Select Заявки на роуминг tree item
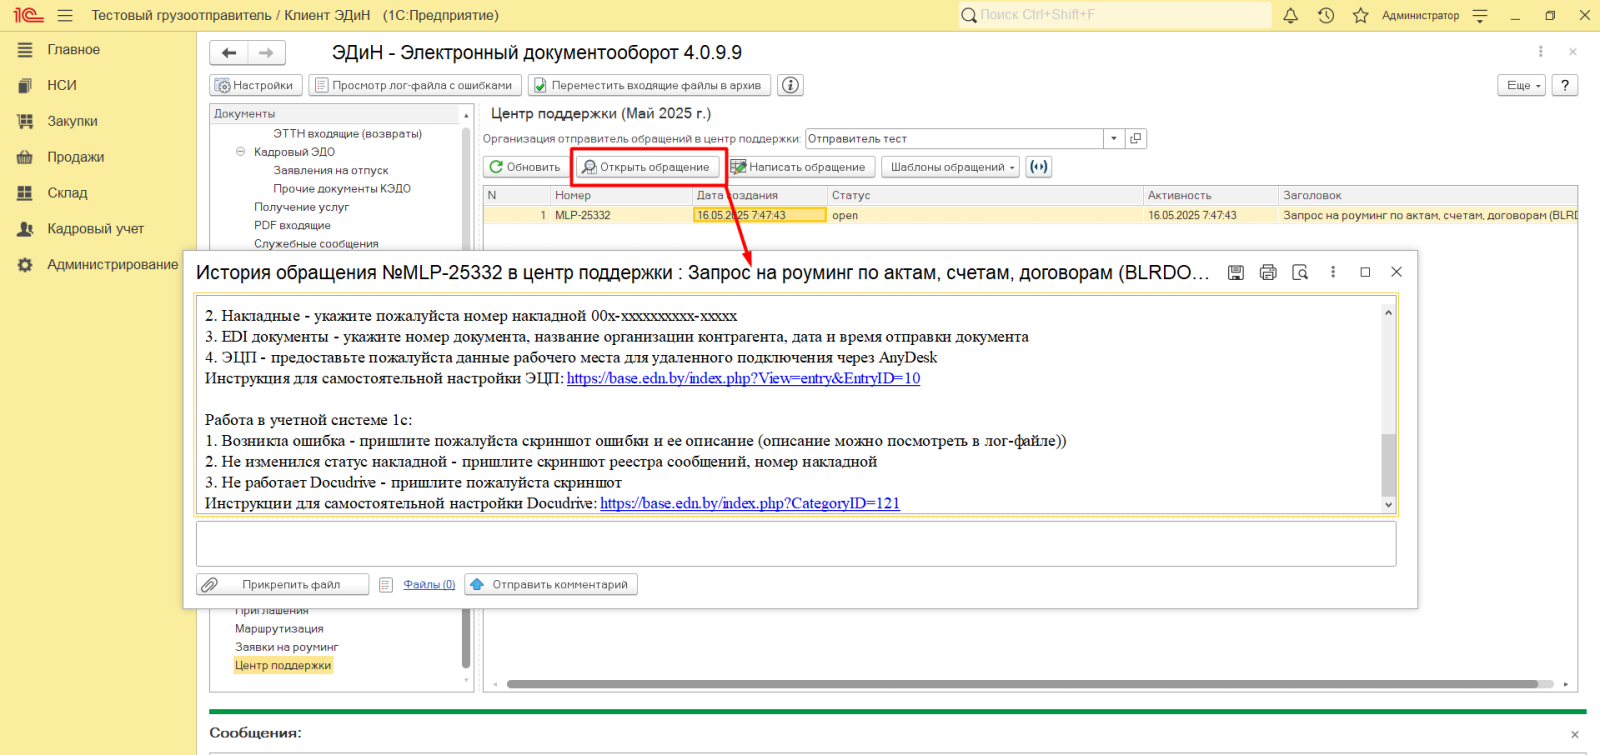The width and height of the screenshot is (1600, 755). 287,647
